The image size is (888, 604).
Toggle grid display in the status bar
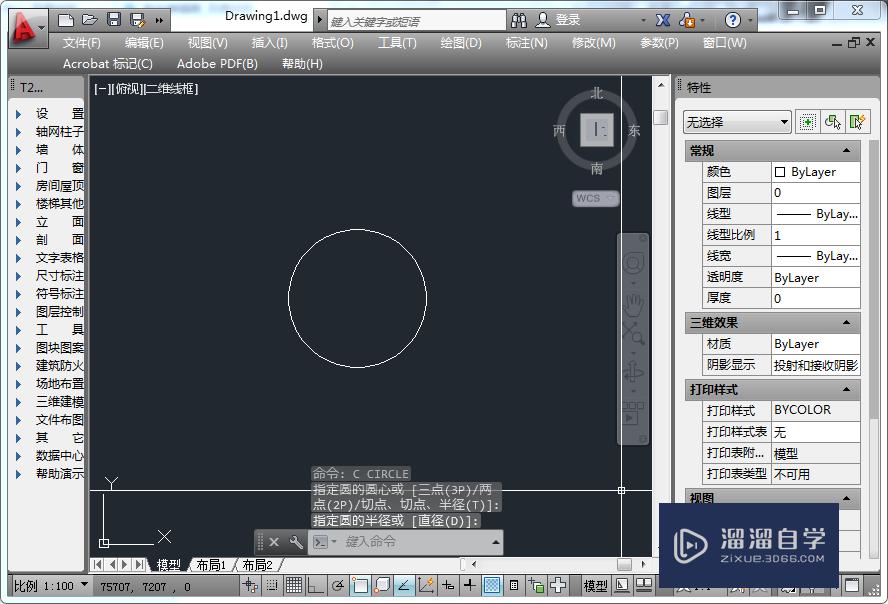295,587
